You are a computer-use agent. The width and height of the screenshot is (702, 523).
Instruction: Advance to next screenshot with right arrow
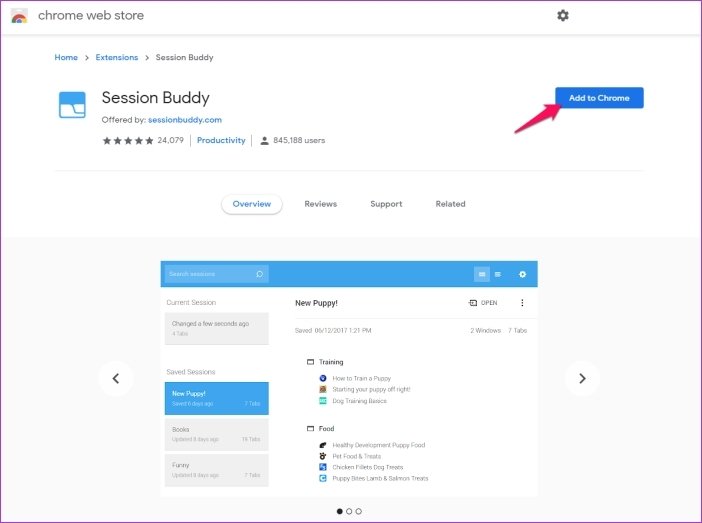[x=582, y=378]
